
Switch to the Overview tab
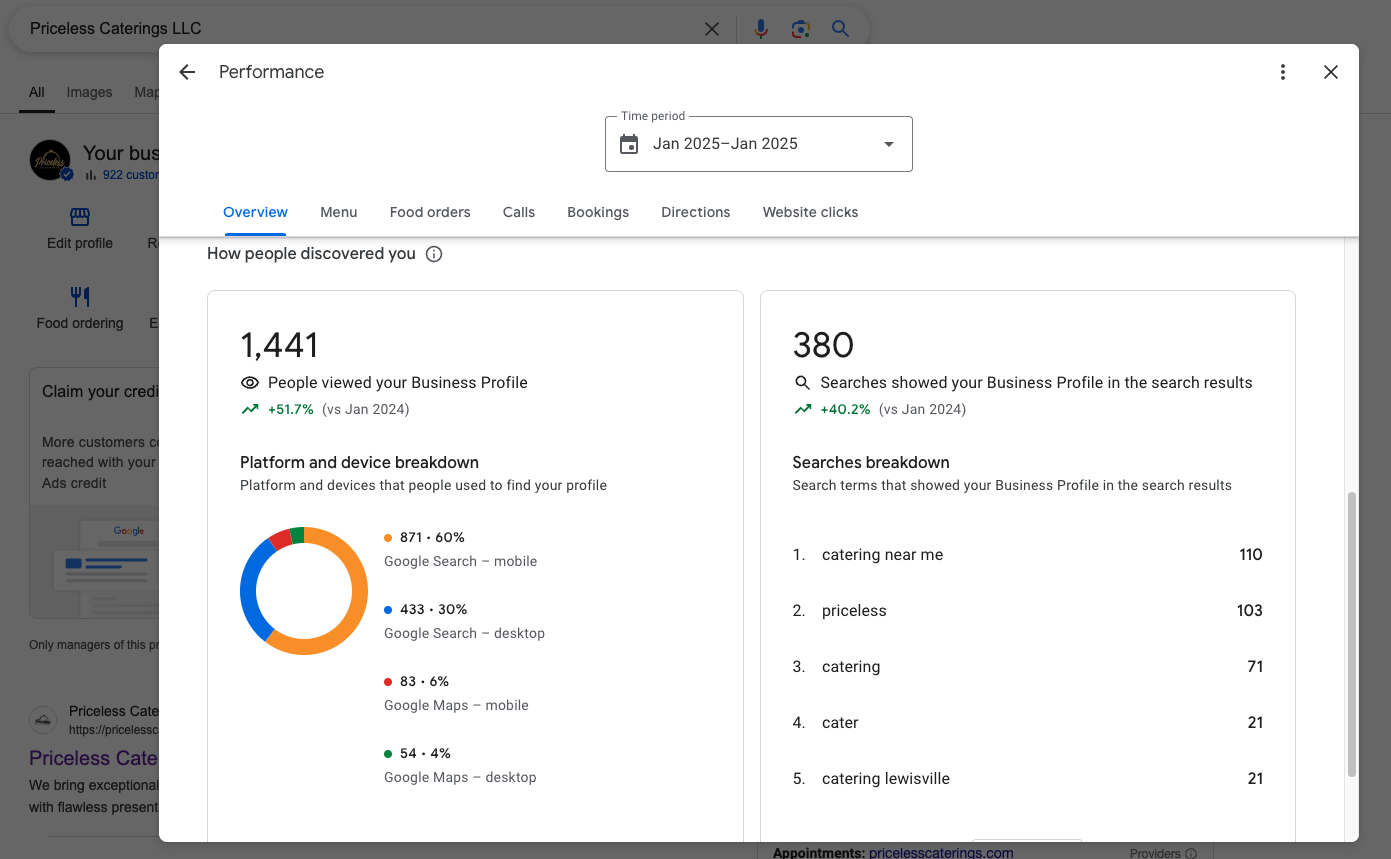click(x=255, y=212)
